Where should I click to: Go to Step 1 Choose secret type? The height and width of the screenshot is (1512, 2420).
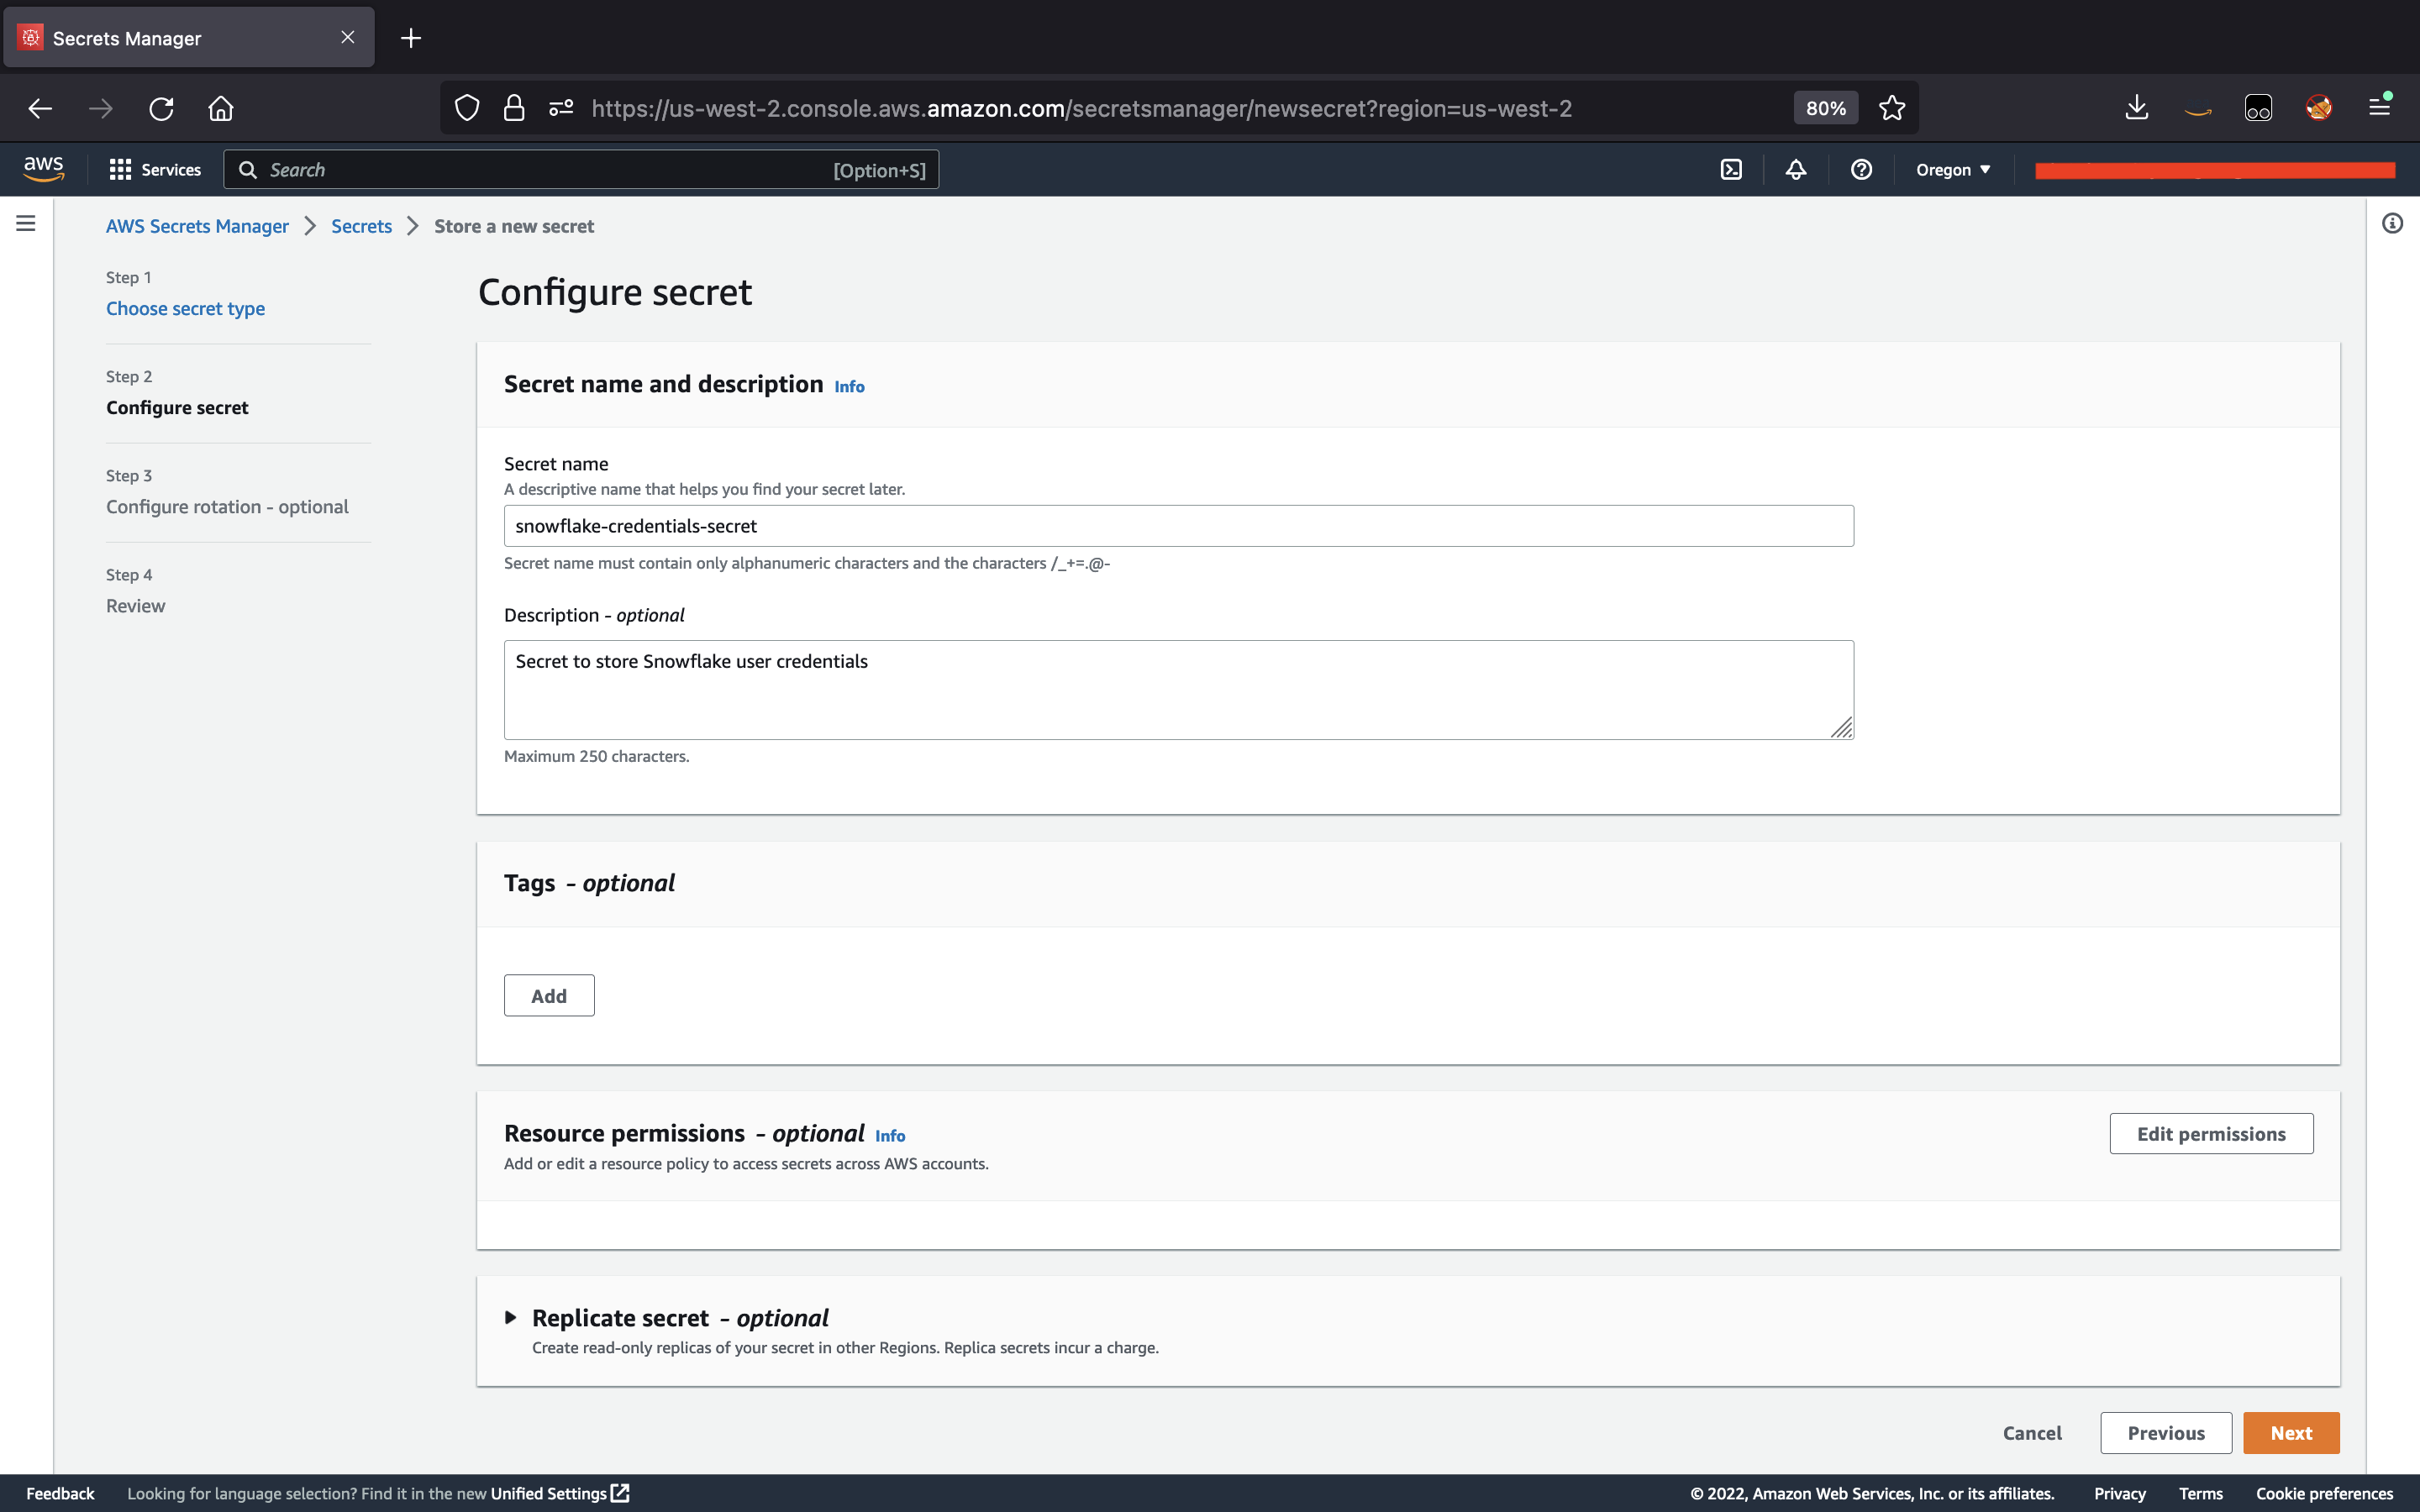click(x=185, y=308)
